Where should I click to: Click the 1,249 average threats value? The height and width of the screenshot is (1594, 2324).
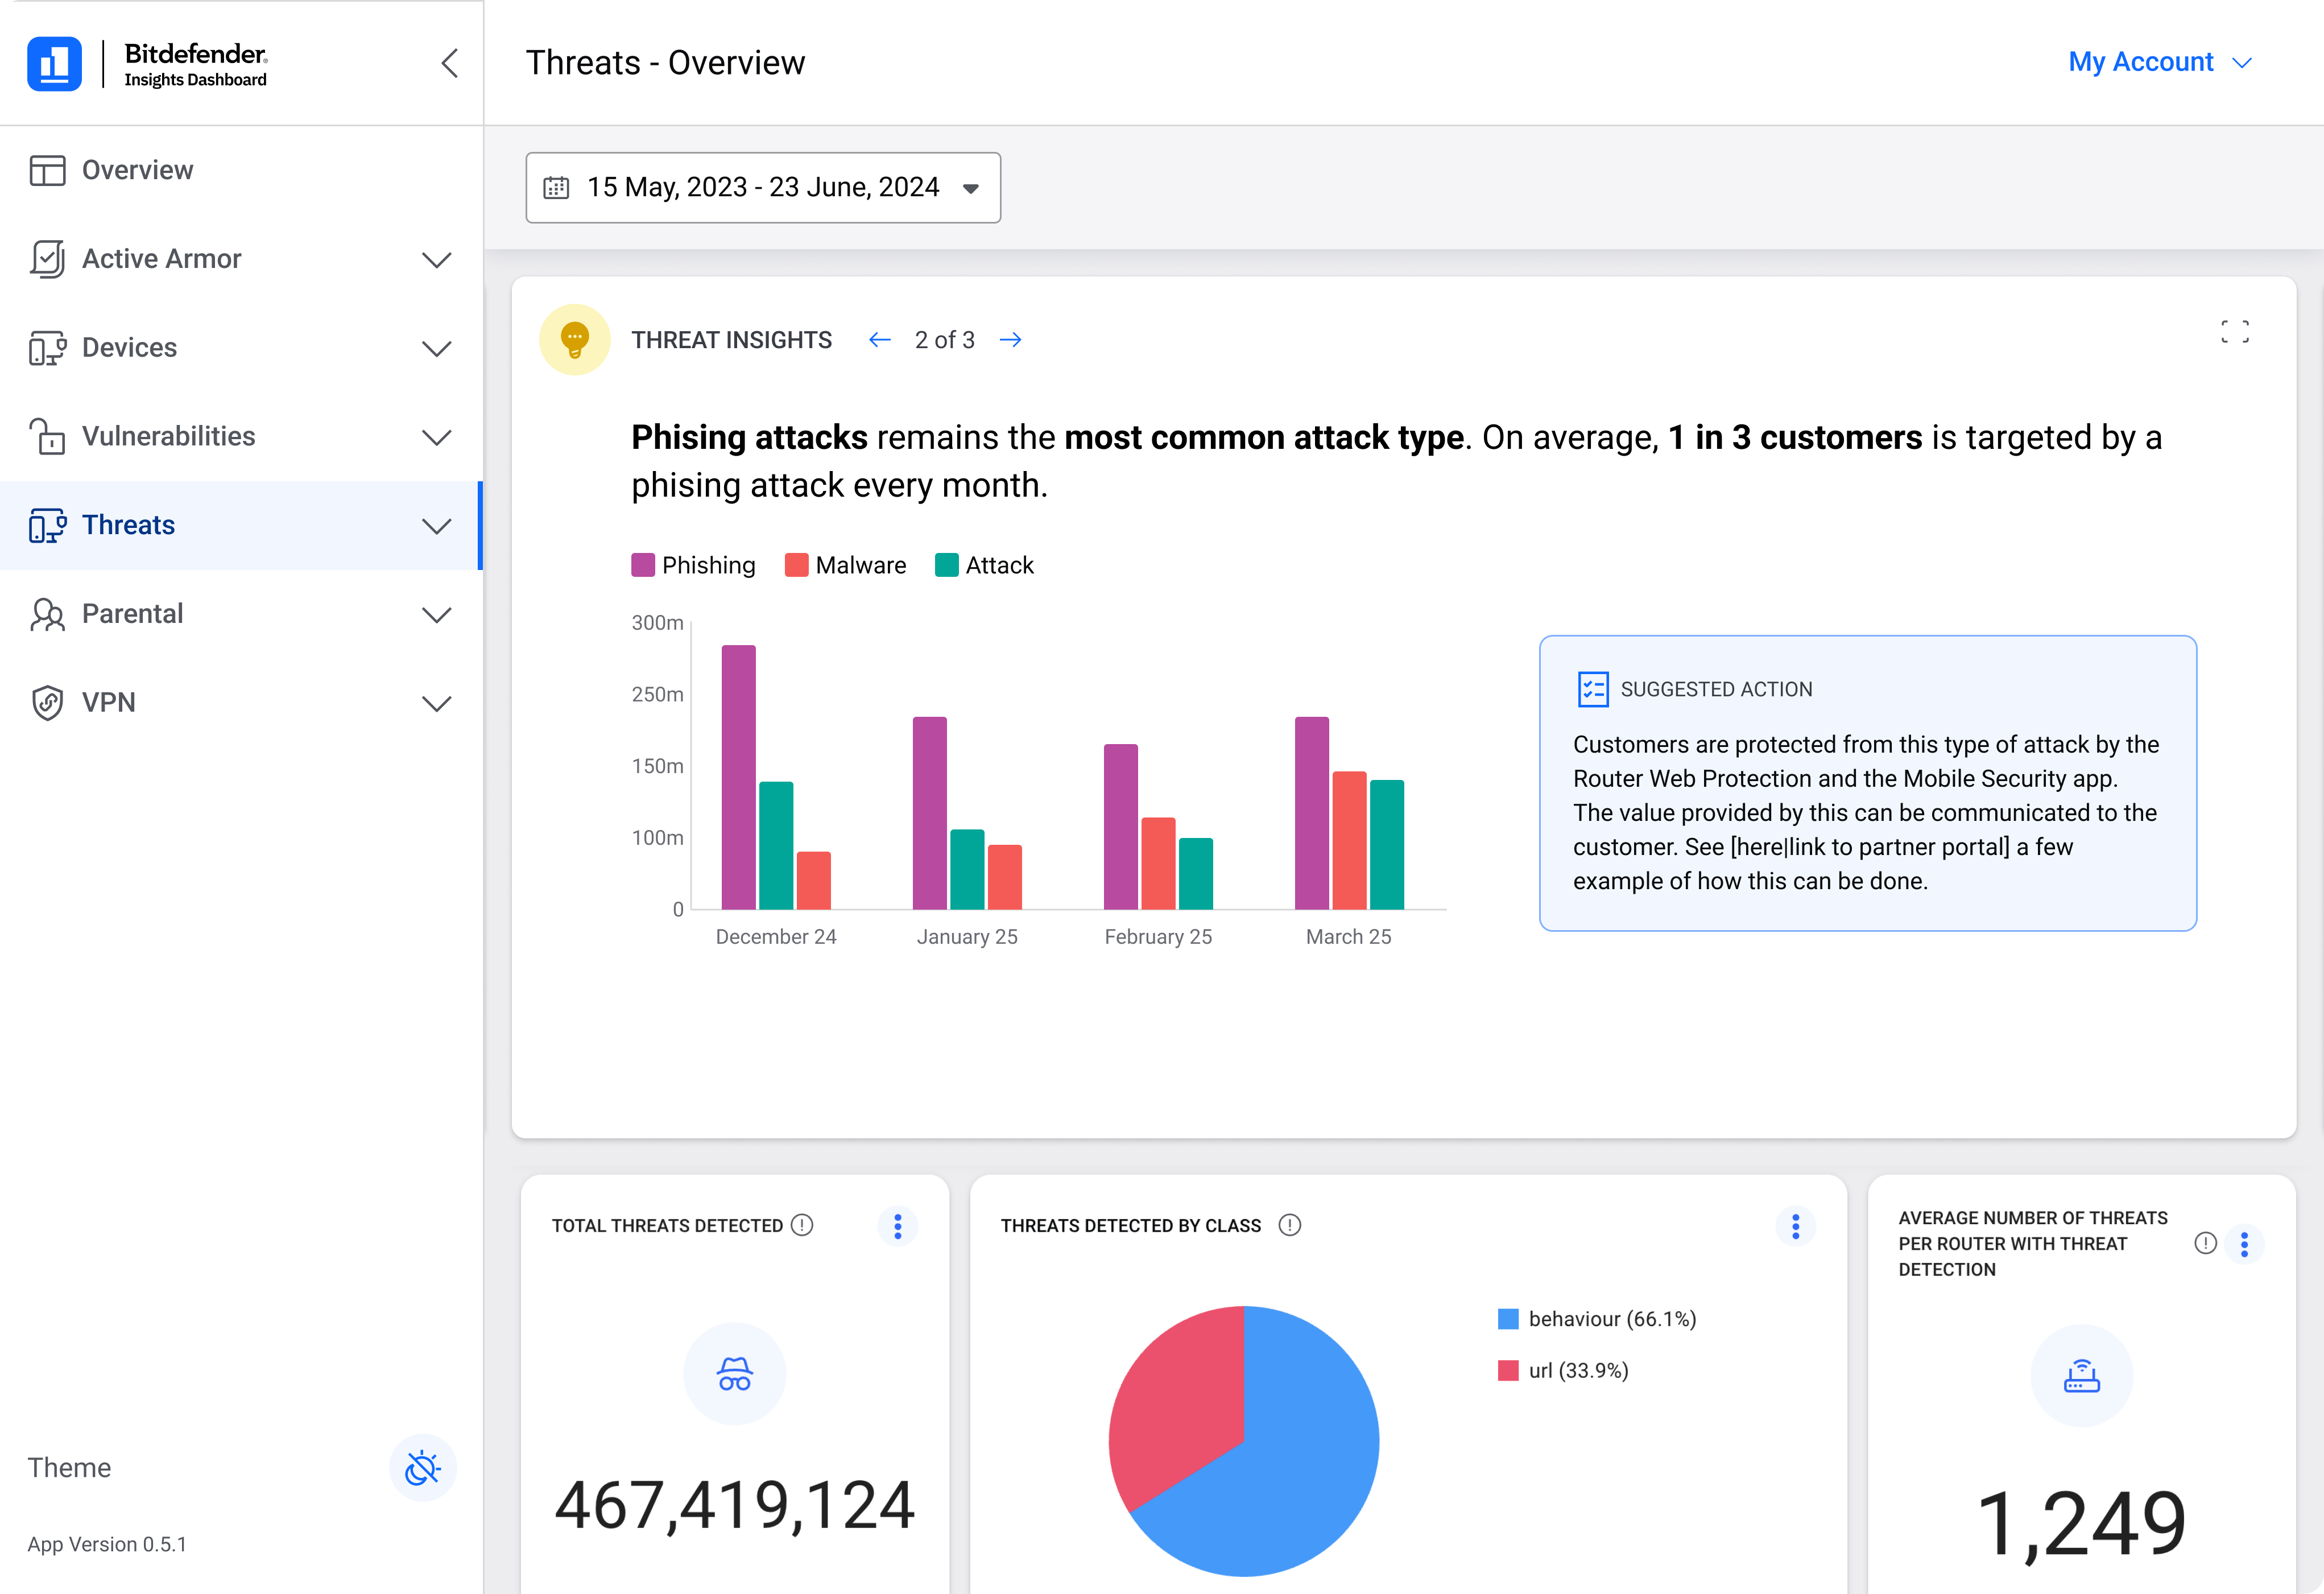2082,1524
